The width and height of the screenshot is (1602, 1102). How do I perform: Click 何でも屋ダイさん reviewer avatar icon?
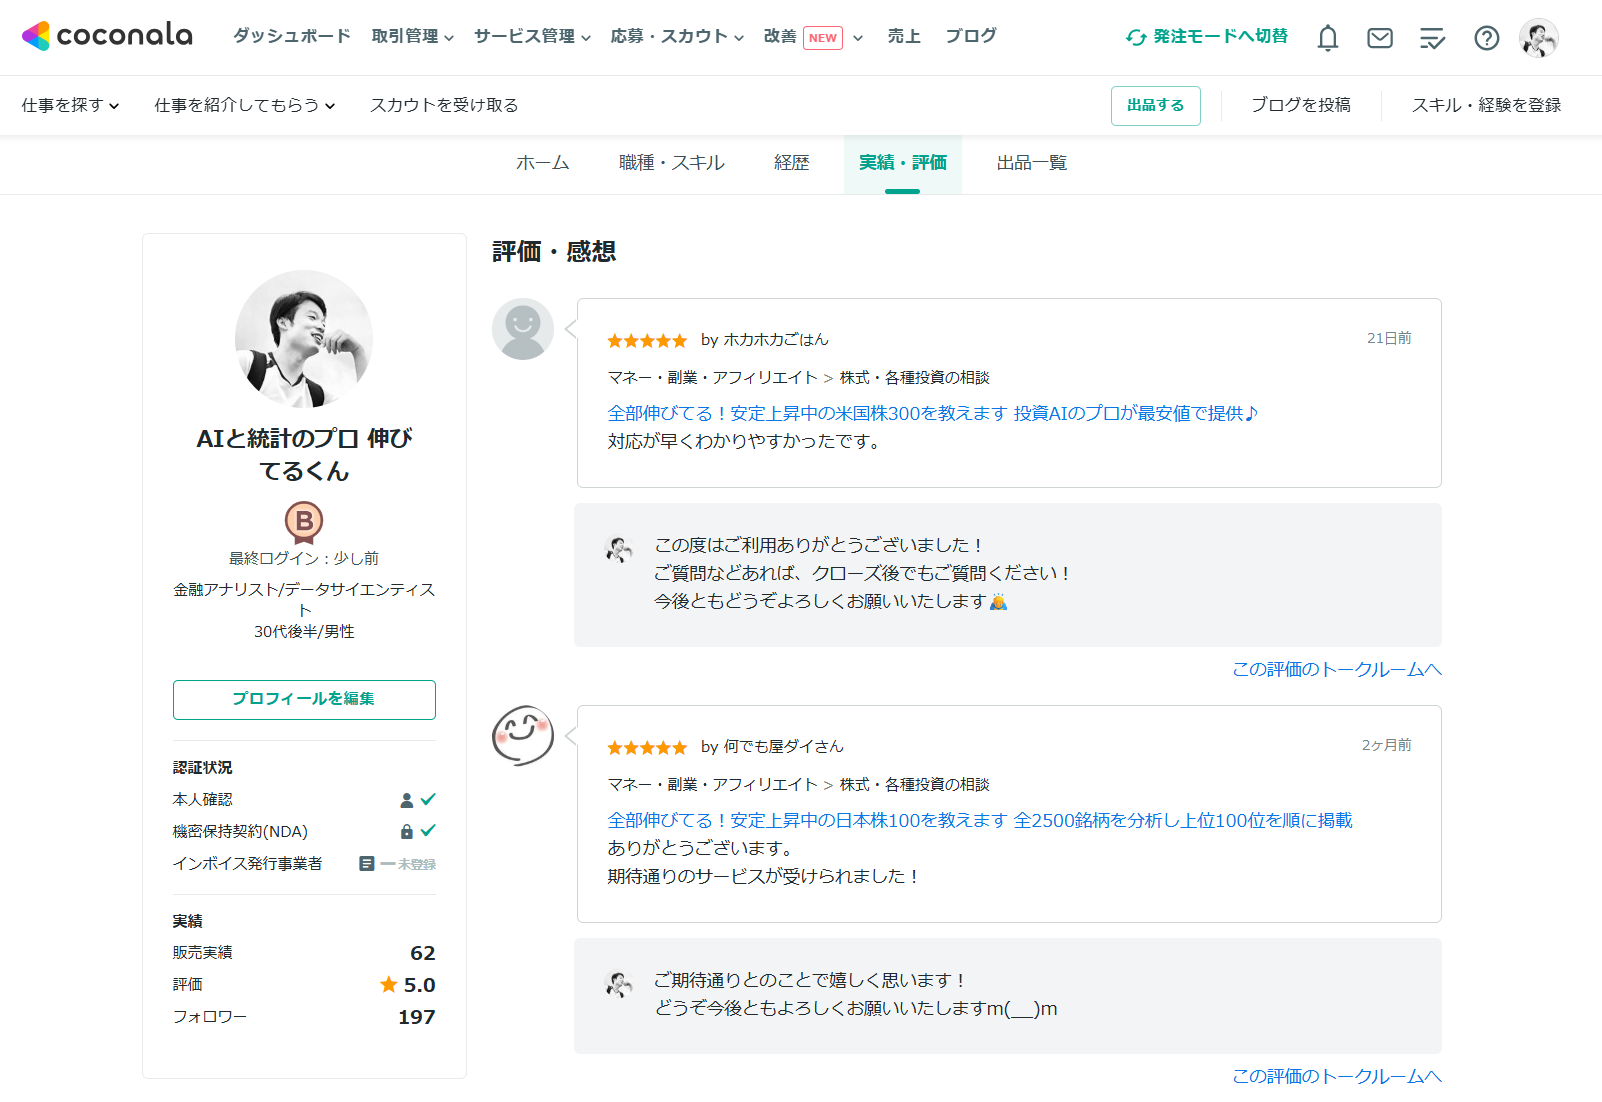[x=522, y=735]
